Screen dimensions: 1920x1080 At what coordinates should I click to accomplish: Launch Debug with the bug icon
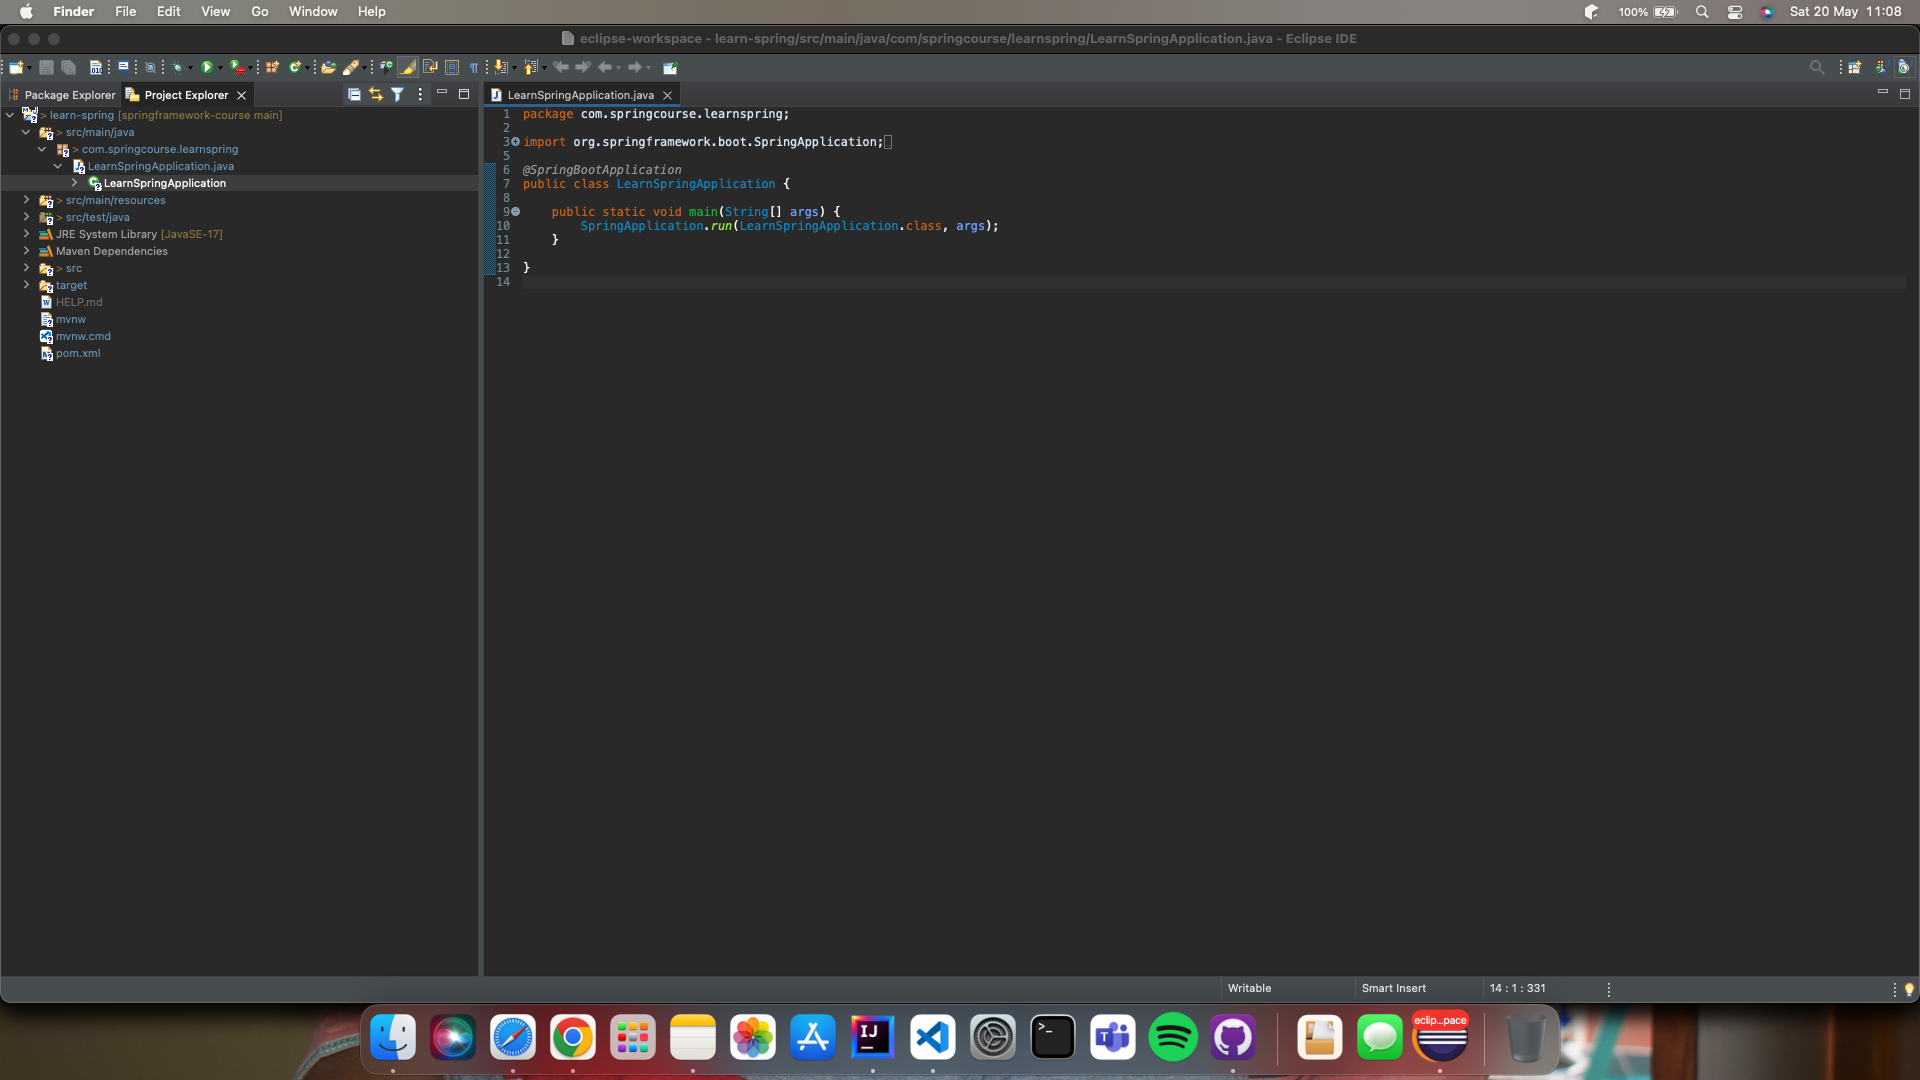pos(177,67)
